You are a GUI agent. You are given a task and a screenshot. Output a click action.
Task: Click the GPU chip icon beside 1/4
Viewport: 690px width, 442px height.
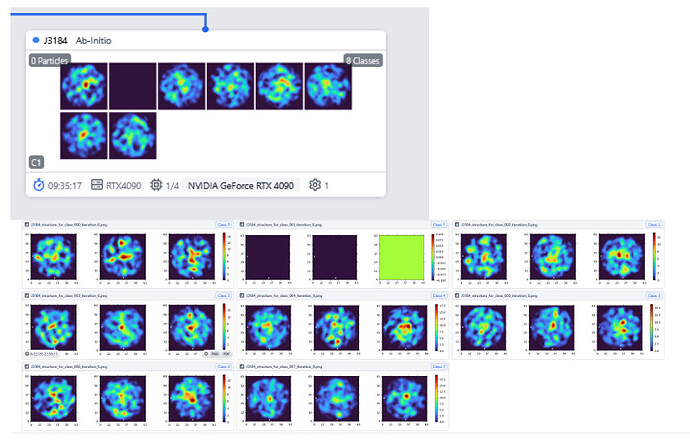pos(156,184)
